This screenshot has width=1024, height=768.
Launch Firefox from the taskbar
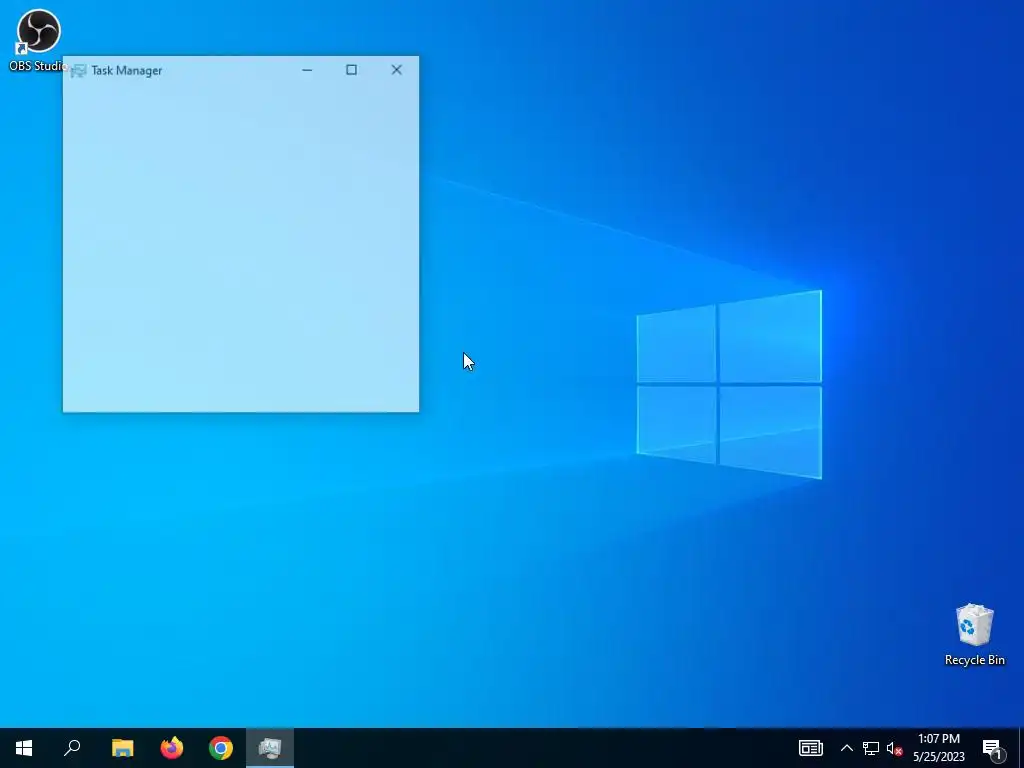[x=172, y=748]
